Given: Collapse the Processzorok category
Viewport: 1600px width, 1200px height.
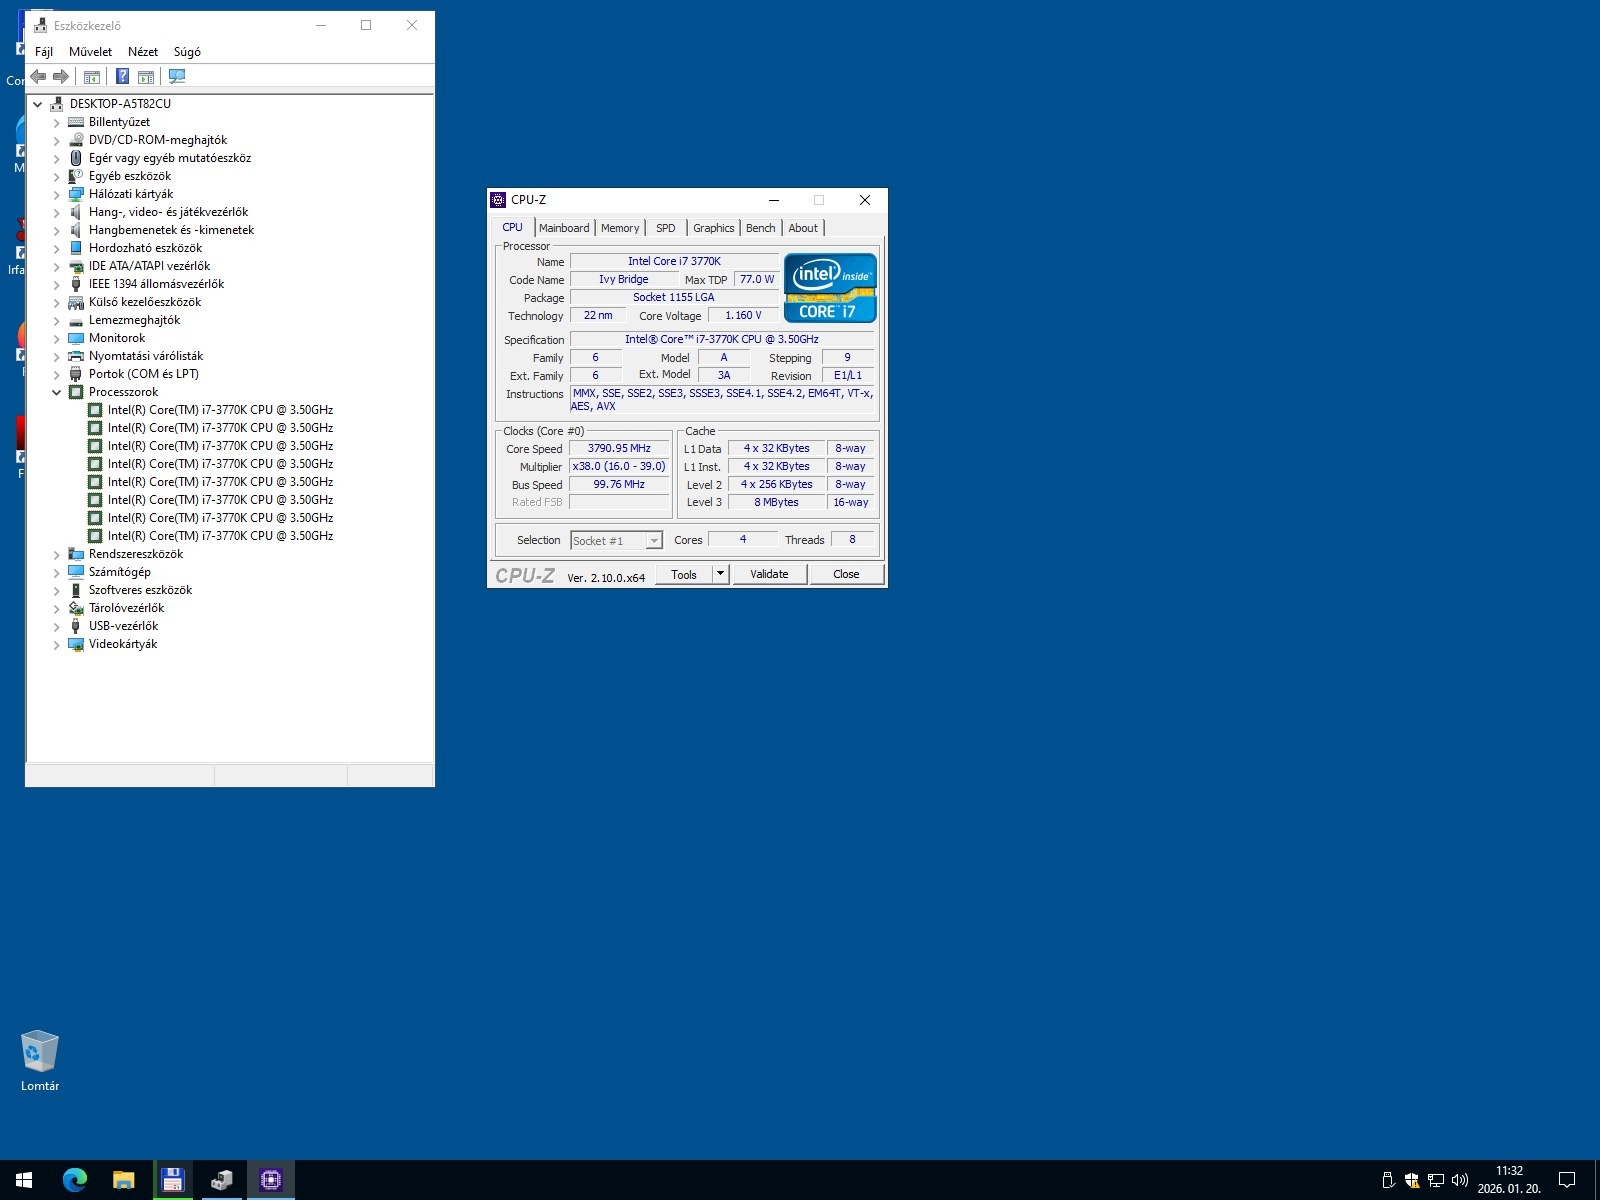Looking at the screenshot, I should [x=56, y=392].
